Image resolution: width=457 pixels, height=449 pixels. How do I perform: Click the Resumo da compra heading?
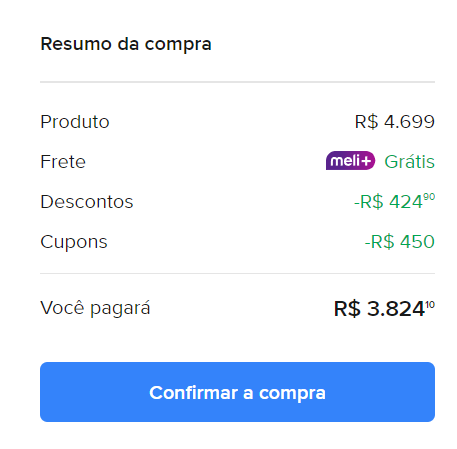click(x=126, y=44)
